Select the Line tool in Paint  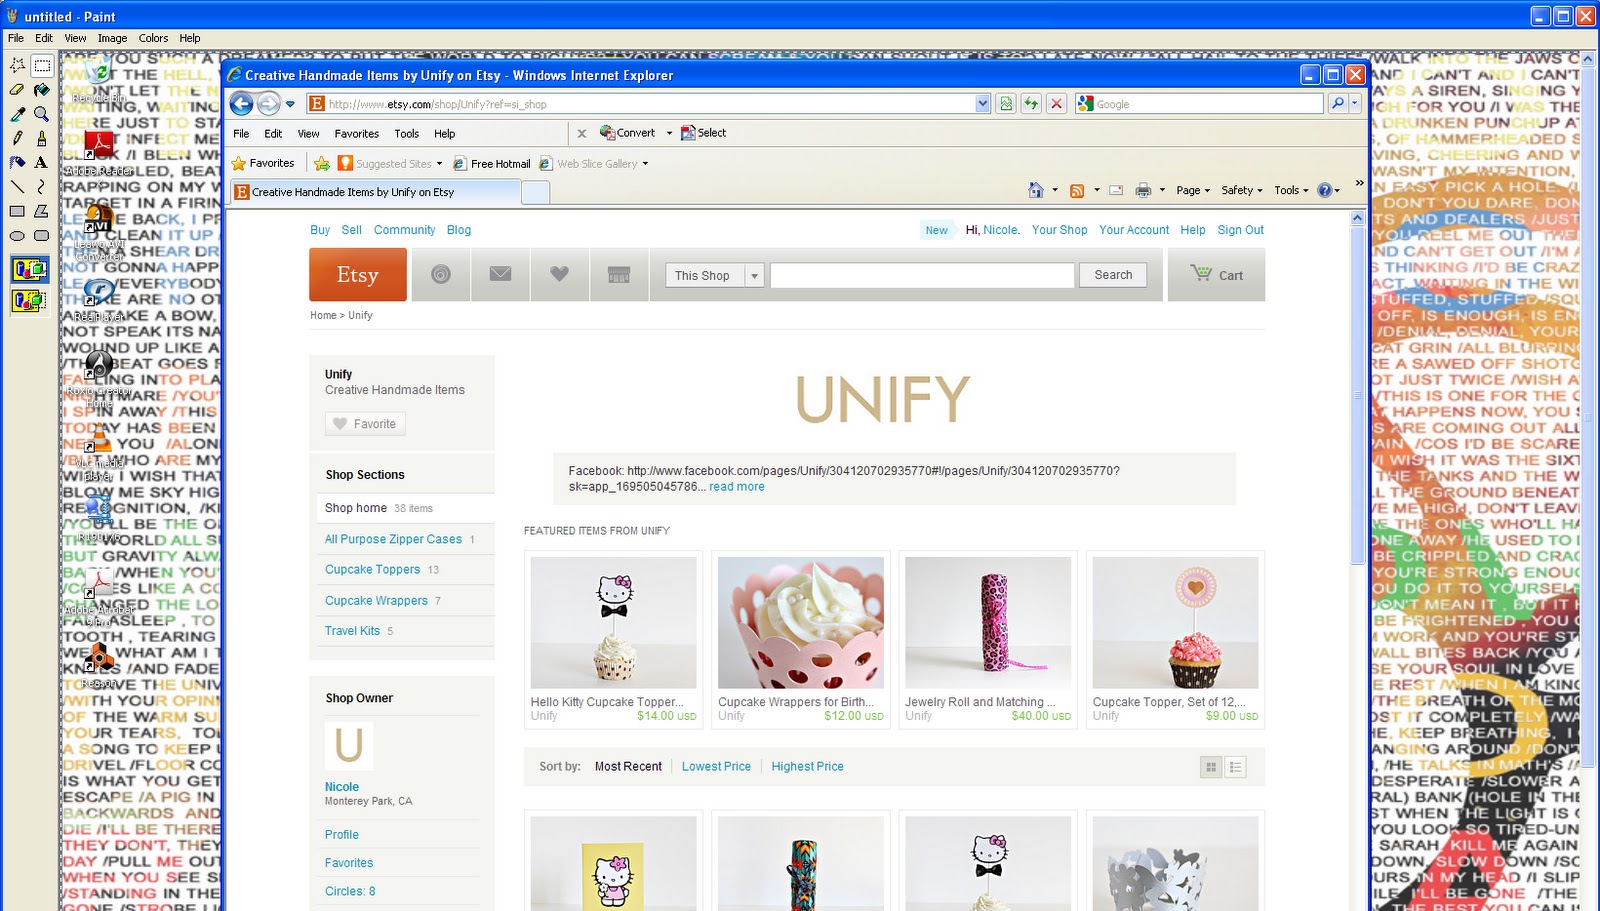coord(17,186)
